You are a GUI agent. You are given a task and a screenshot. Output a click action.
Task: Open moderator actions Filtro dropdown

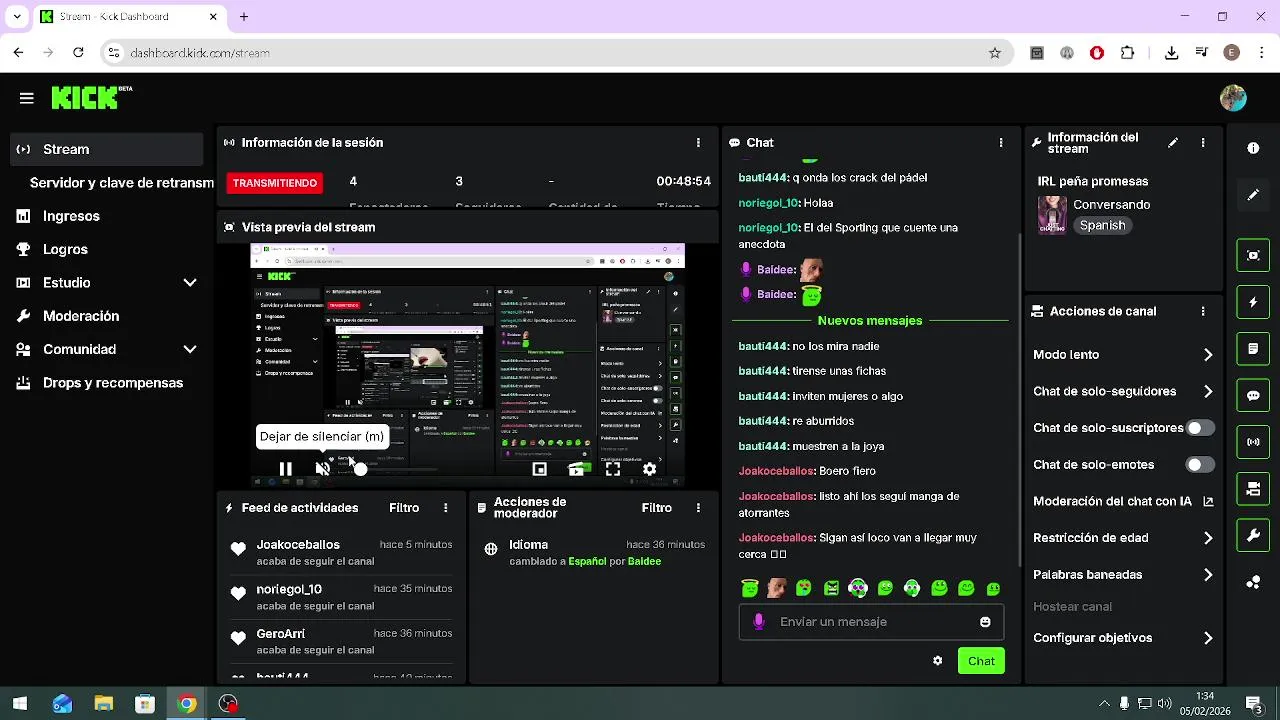(656, 508)
